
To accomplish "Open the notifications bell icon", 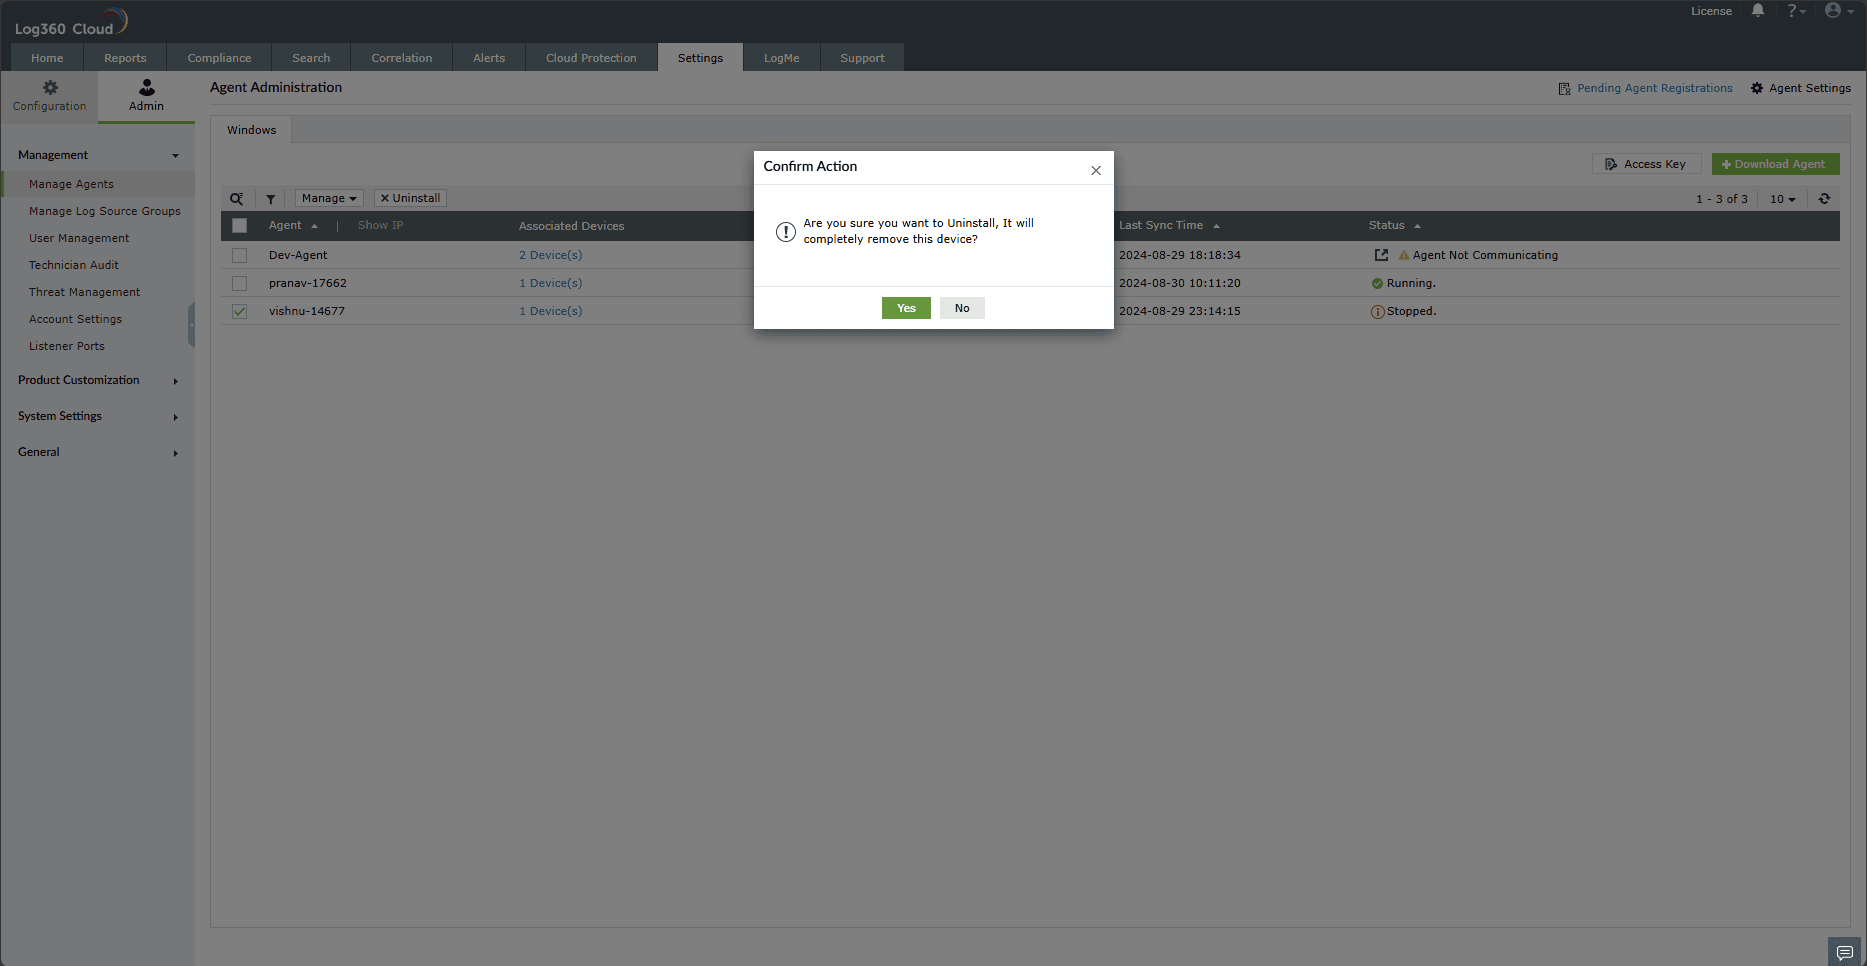I will click(1758, 11).
